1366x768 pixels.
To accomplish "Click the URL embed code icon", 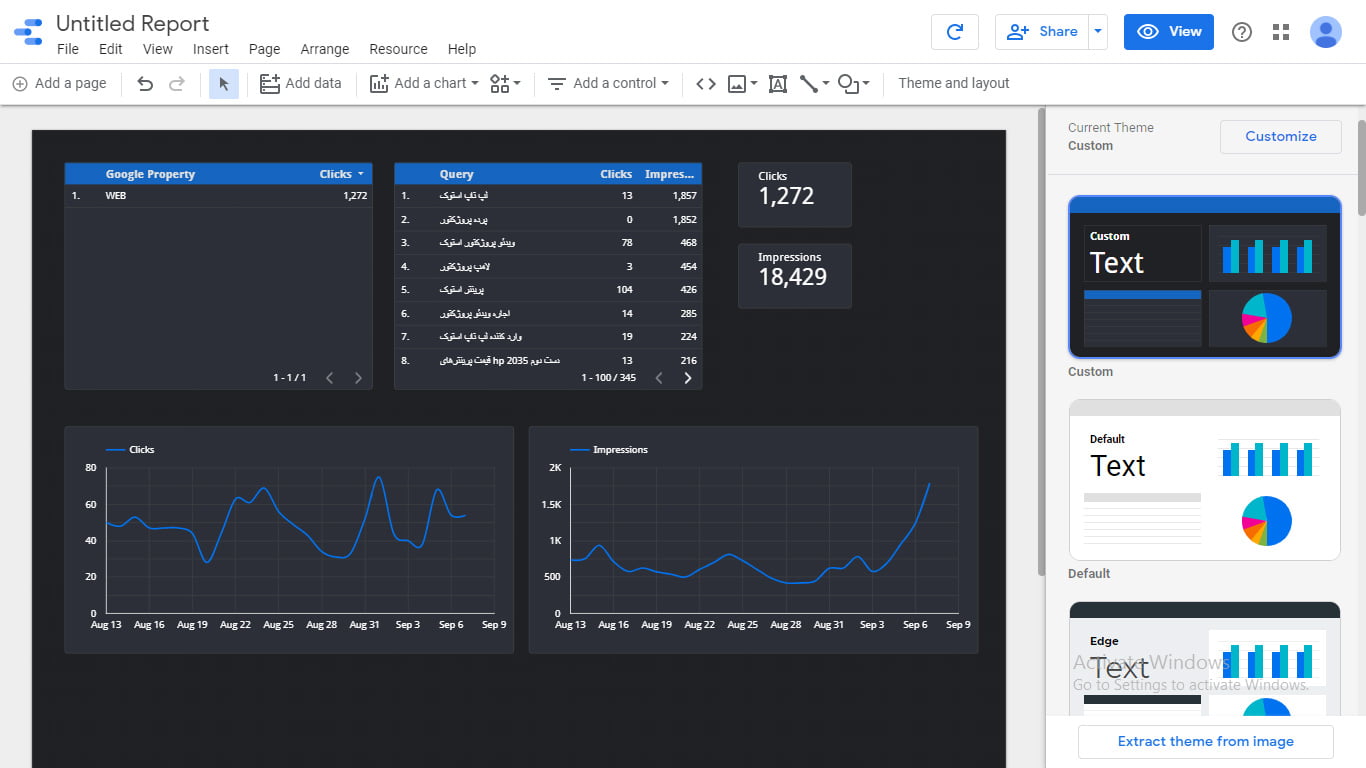I will tap(706, 84).
